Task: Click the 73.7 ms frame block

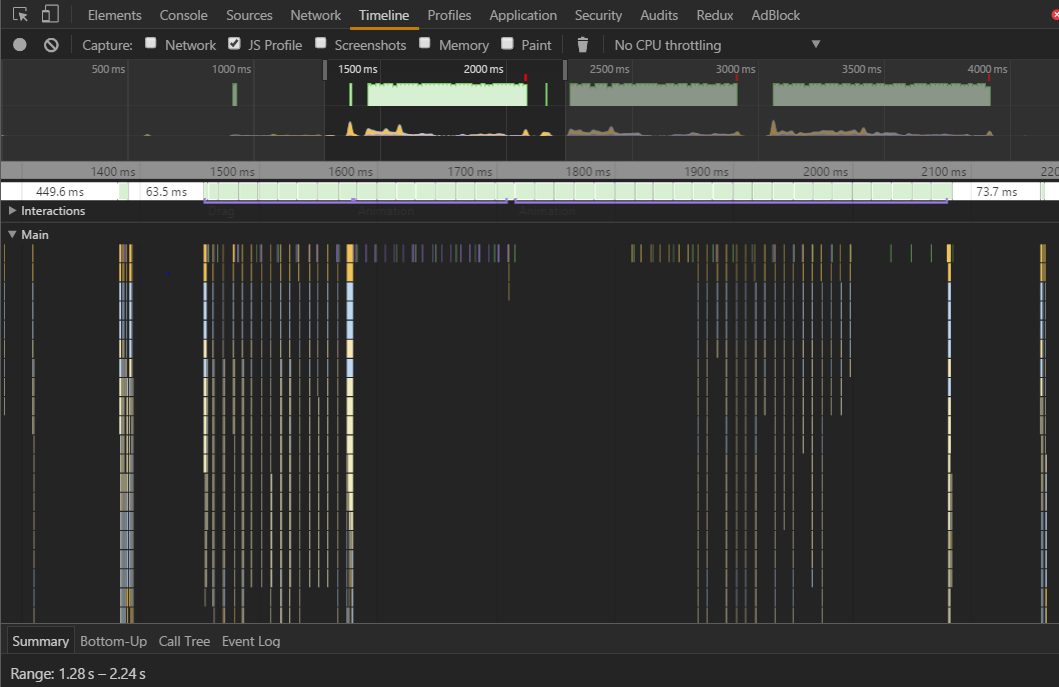Action: click(x=996, y=192)
